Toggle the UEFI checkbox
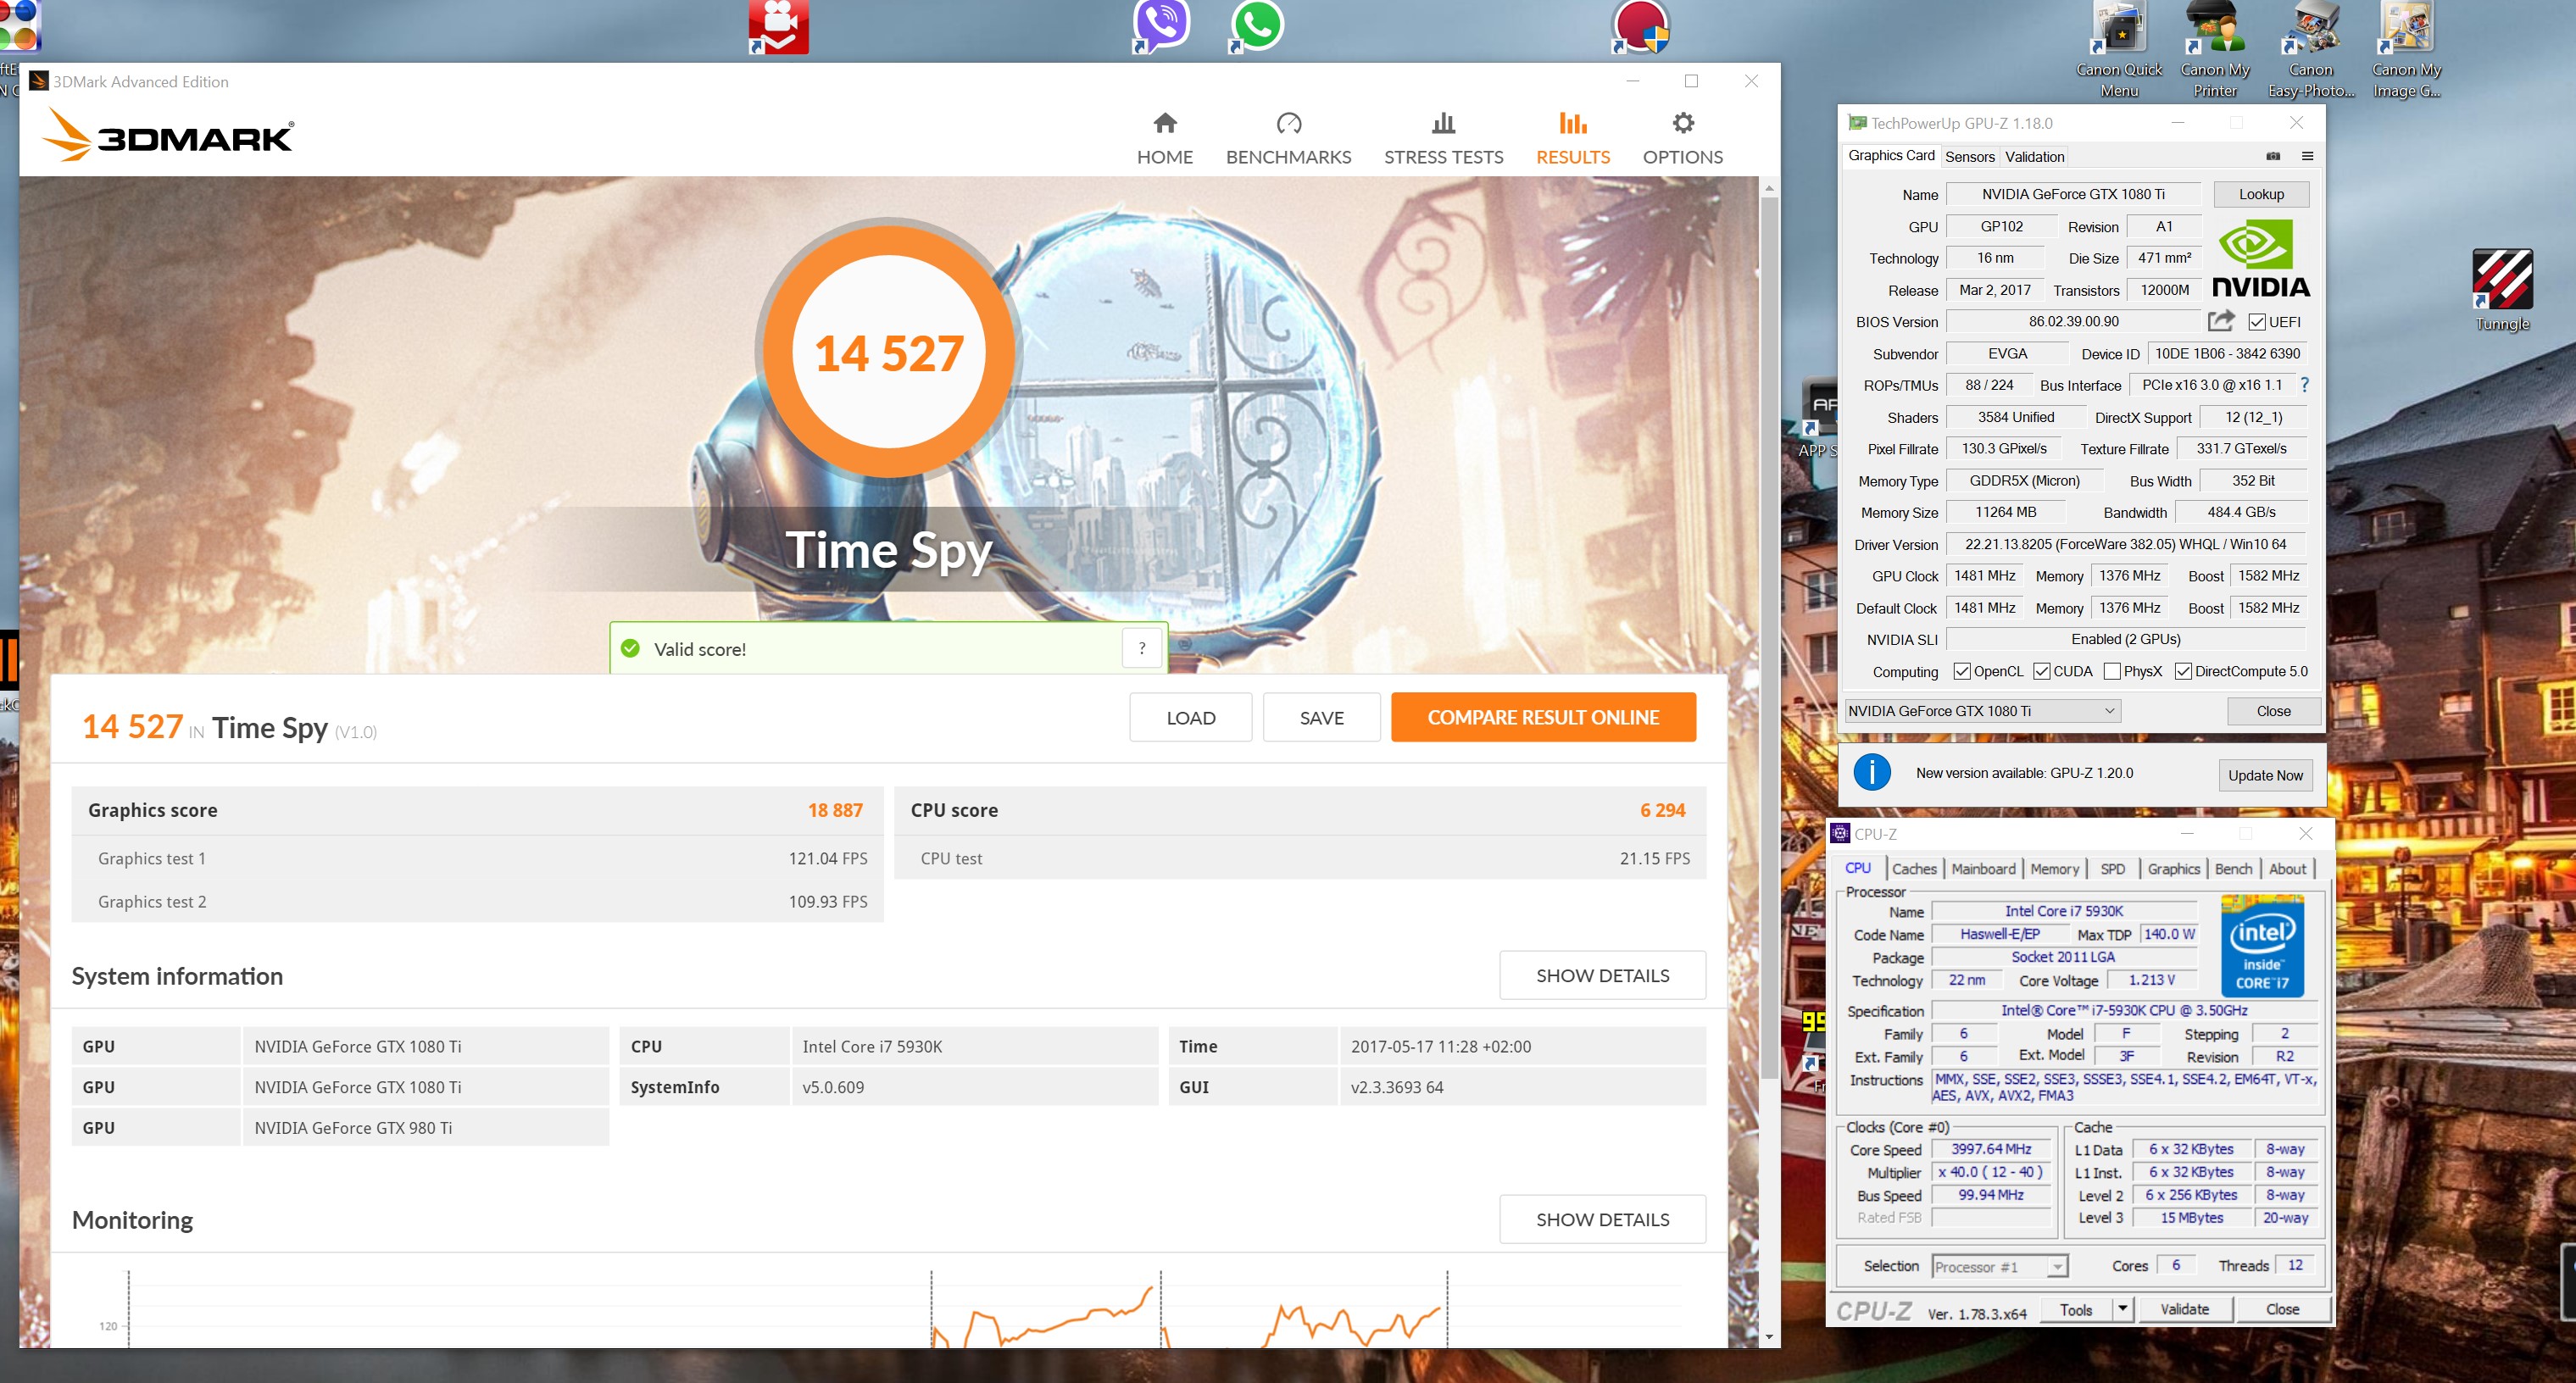 pyautogui.click(x=2256, y=322)
